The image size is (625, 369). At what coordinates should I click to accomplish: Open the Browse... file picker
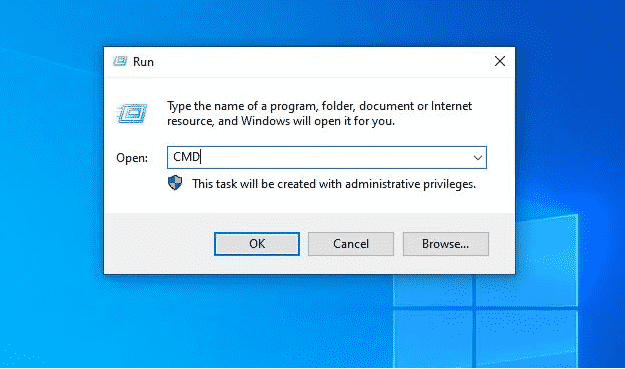445,244
